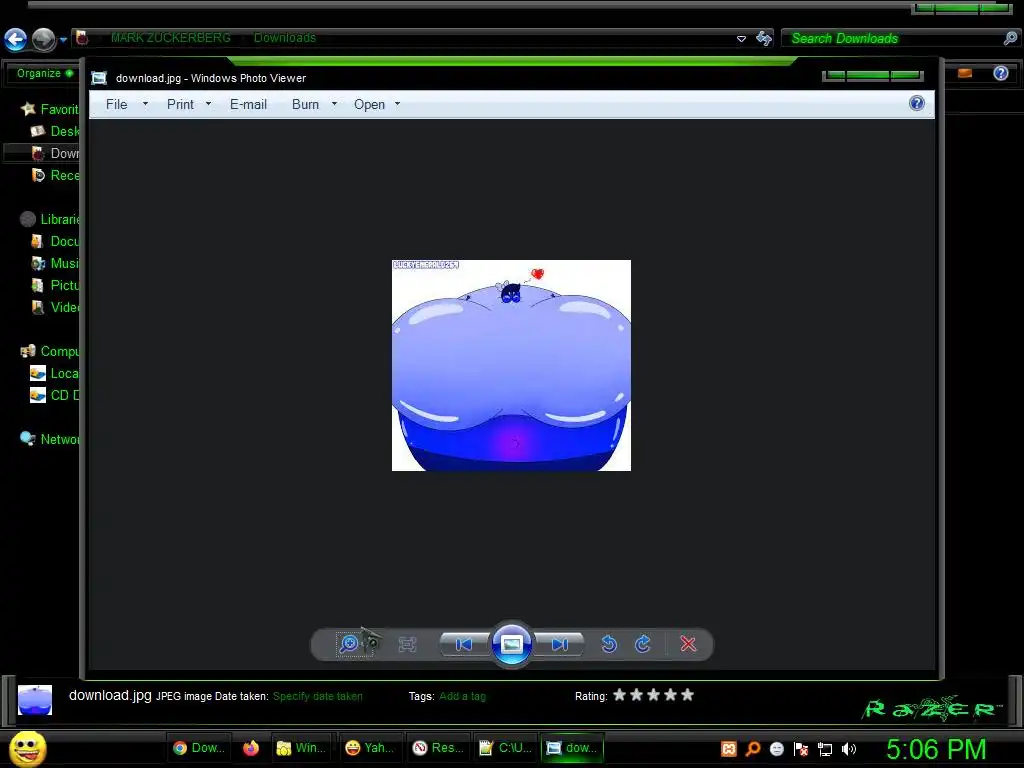This screenshot has height=768, width=1024.
Task: Open the zoom magnifier control in Photo Viewer
Action: [349, 644]
